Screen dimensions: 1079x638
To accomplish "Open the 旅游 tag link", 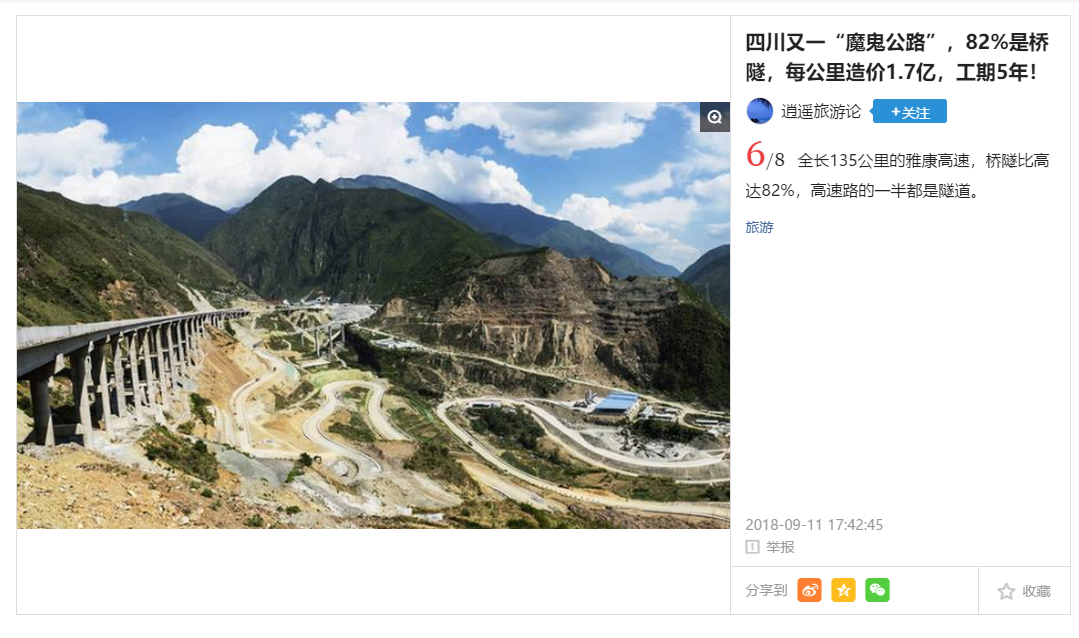I will click(760, 227).
